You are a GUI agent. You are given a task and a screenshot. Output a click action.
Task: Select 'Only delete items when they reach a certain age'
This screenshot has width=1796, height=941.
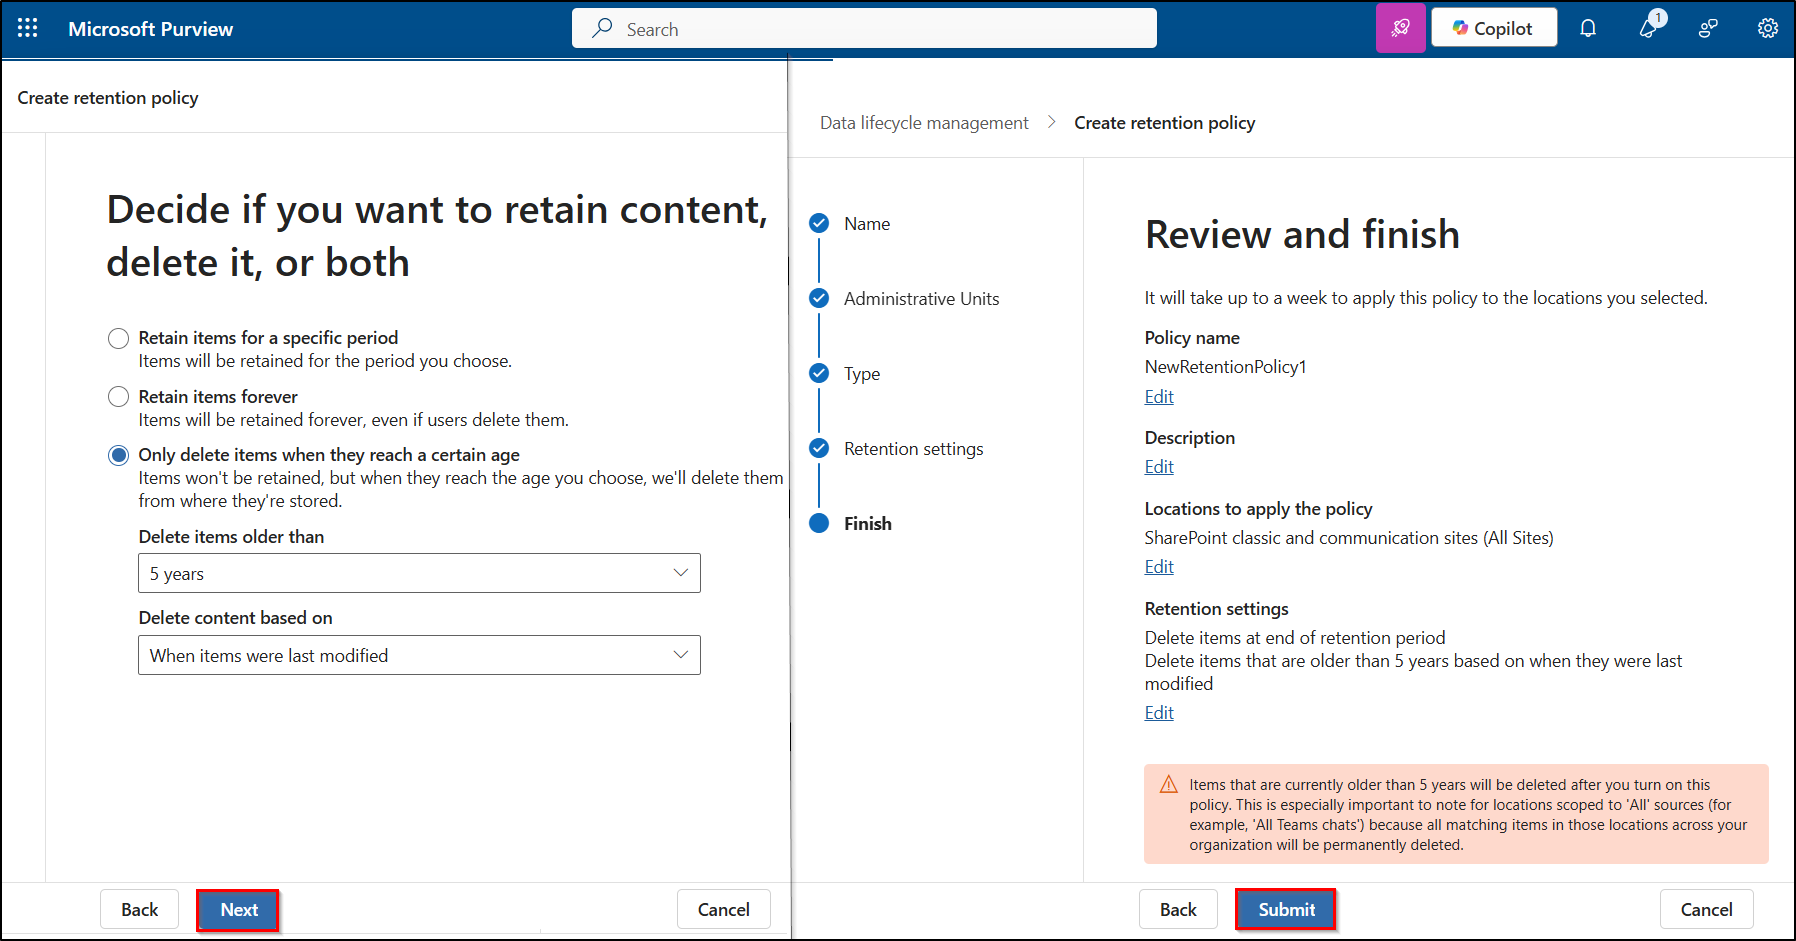118,455
